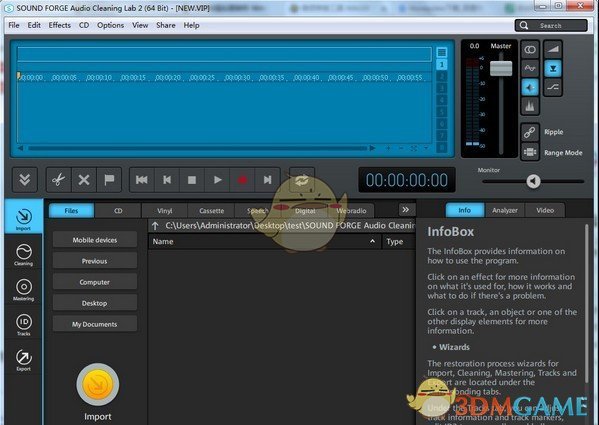Collapse the panel with the double-chevron down button
The image size is (599, 425).
25,179
